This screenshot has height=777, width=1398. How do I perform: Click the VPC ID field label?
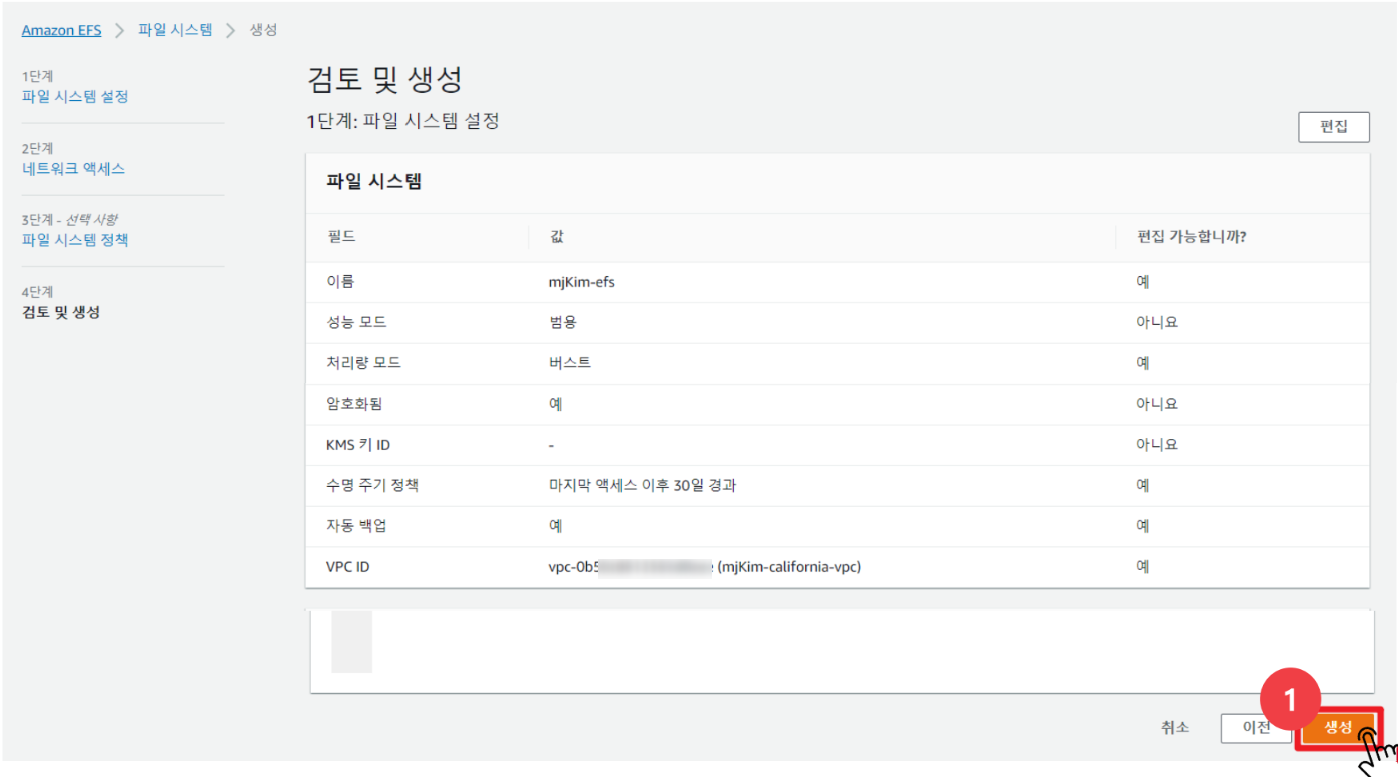348,567
